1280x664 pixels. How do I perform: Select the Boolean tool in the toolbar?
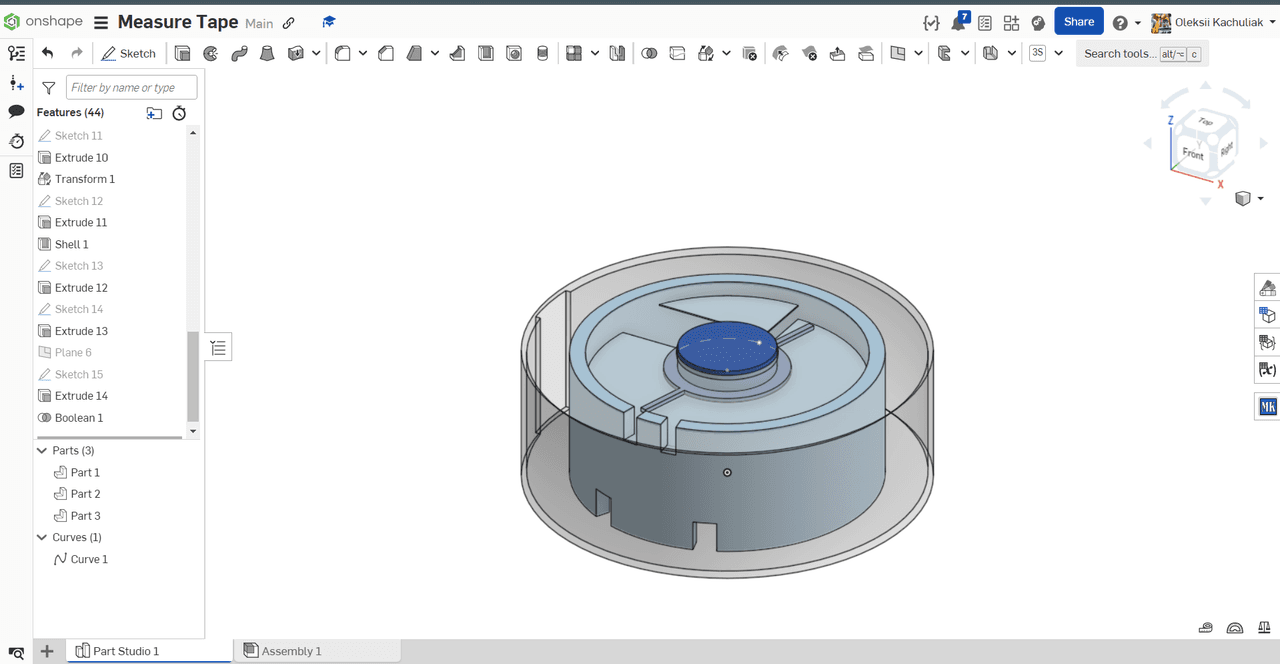649,54
